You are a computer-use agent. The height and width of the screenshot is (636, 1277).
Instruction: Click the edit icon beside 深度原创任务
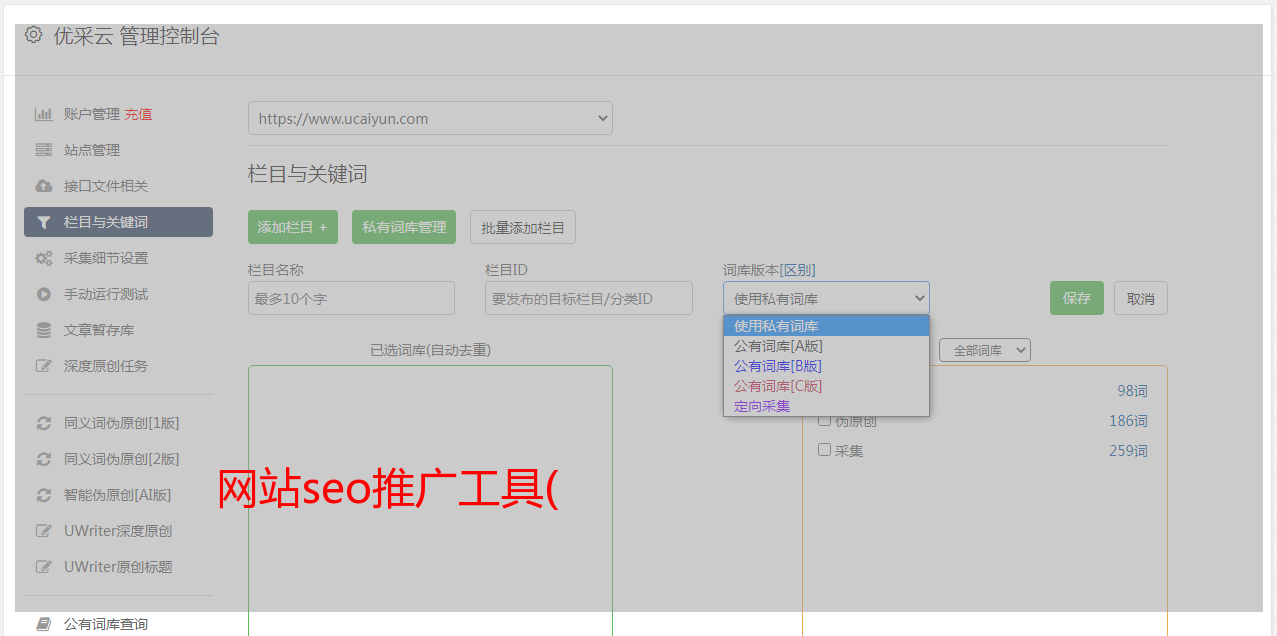[44, 366]
